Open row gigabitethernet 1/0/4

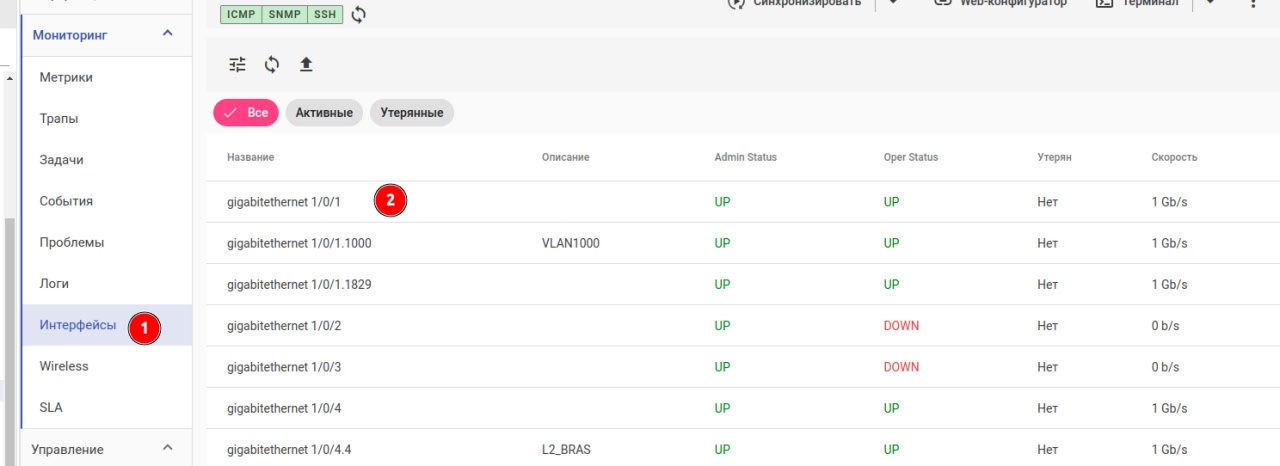pos(743,408)
